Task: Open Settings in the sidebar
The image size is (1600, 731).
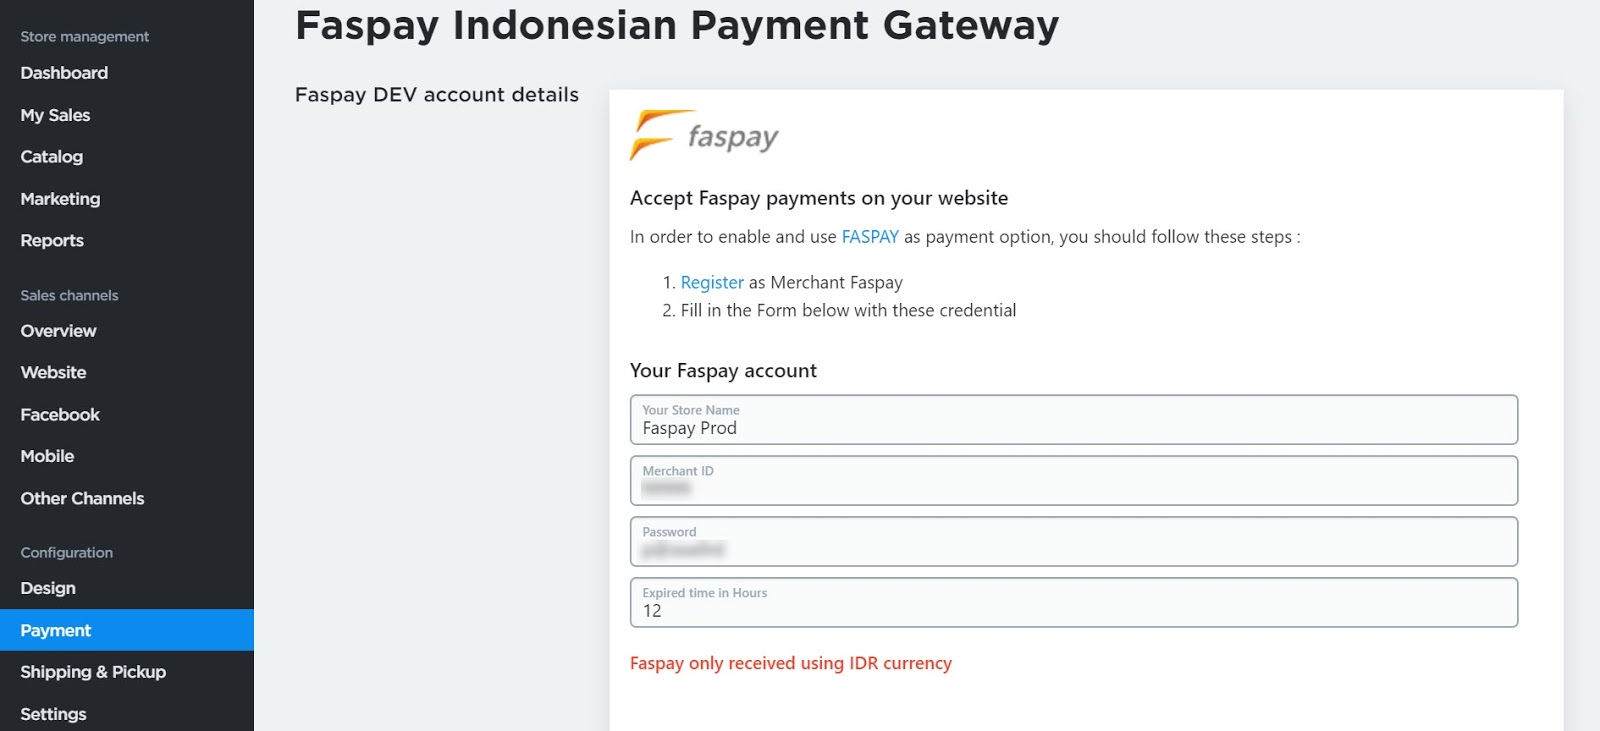Action: click(x=53, y=714)
